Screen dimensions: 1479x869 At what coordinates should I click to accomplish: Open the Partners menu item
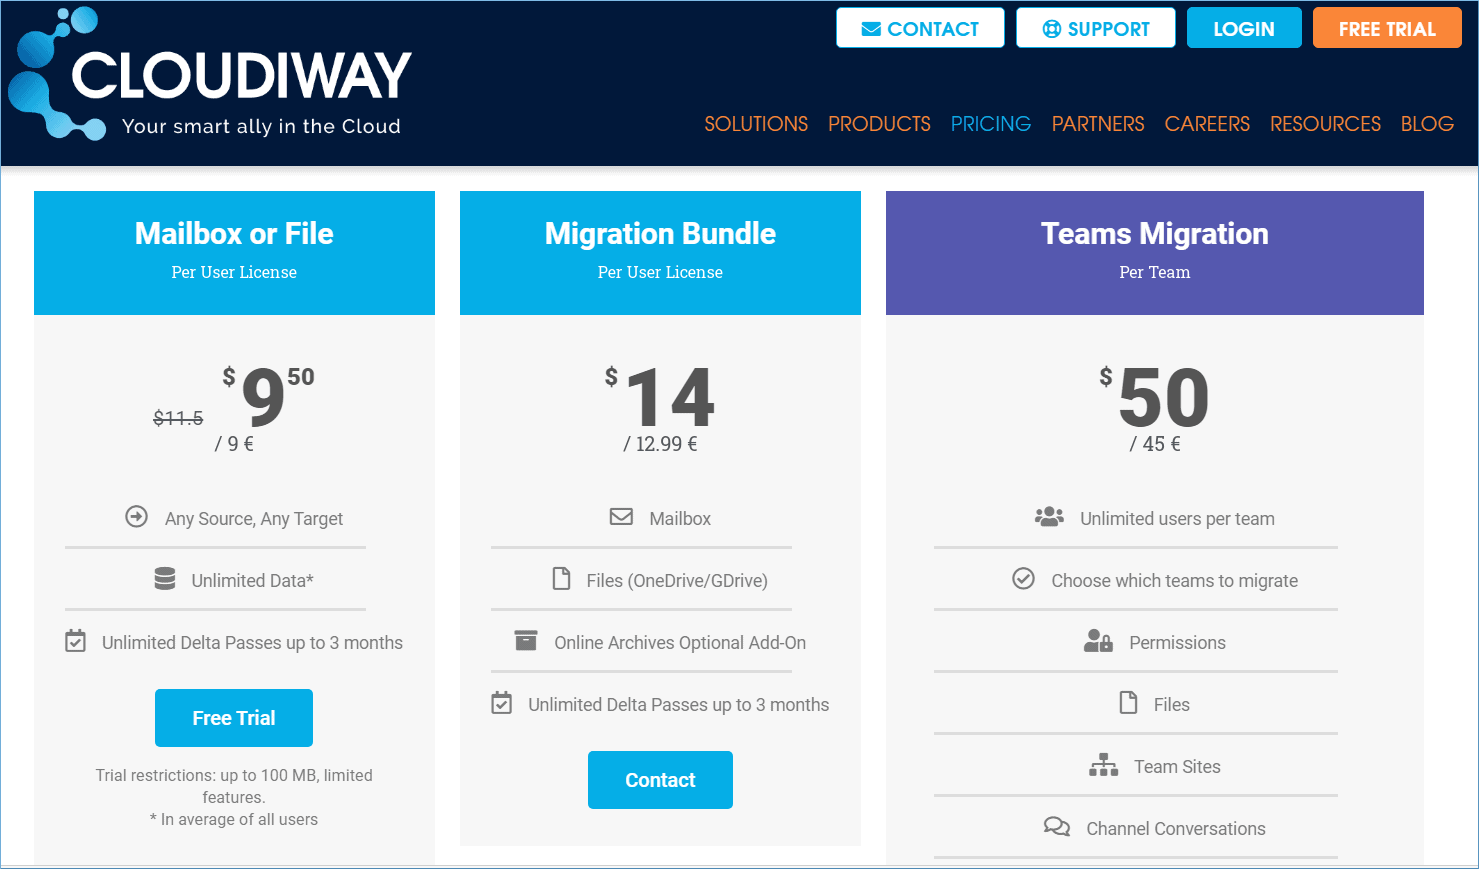1098,124
